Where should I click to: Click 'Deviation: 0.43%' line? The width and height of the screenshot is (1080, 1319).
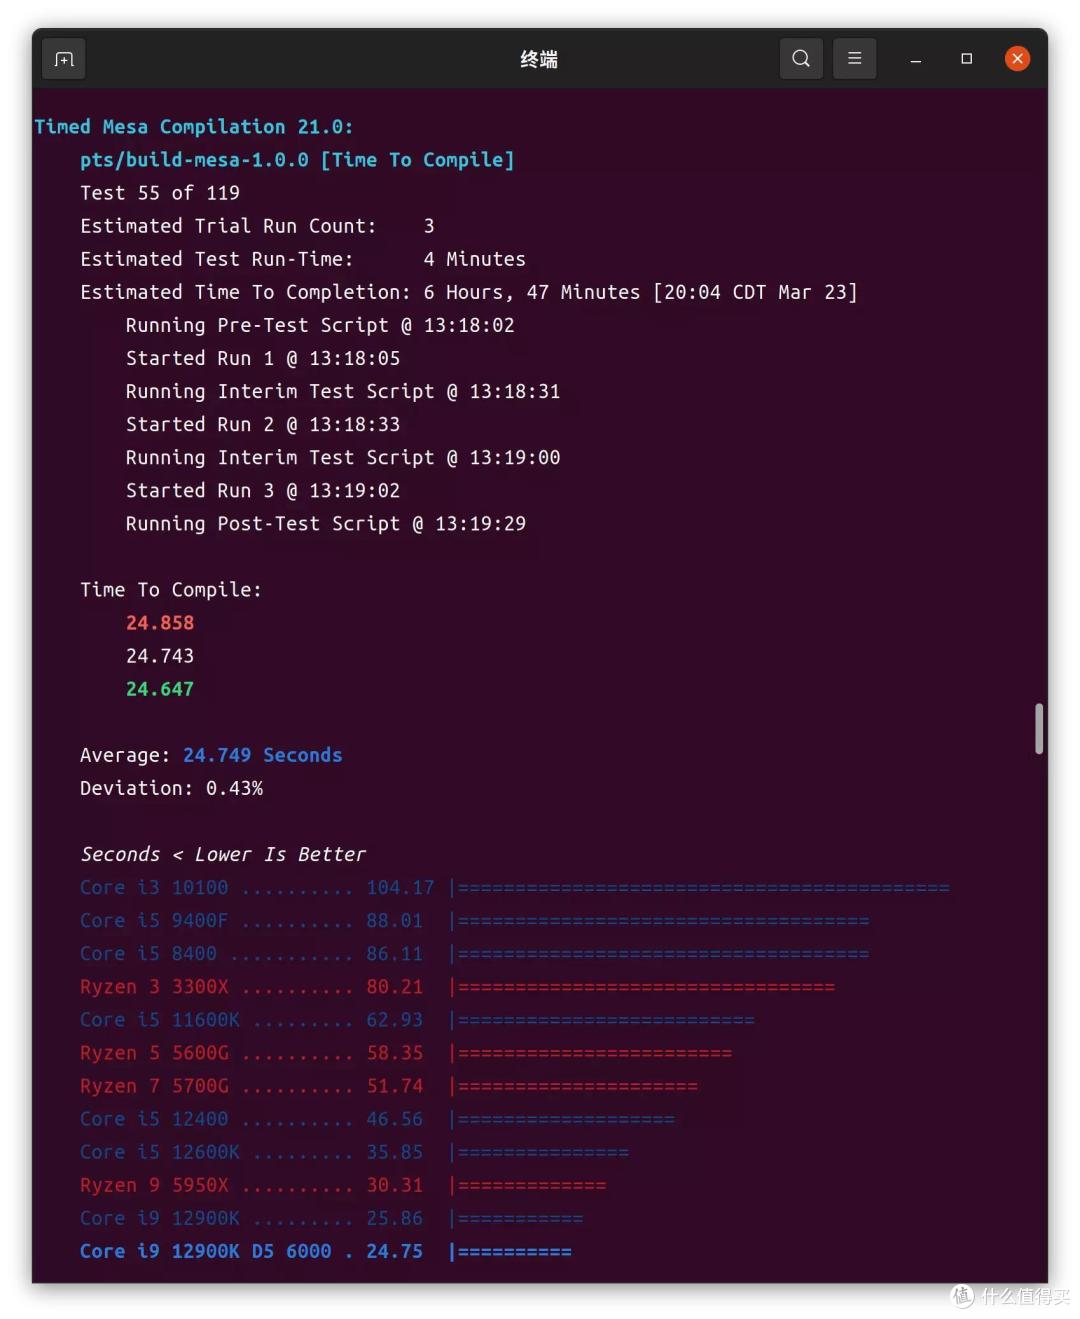coord(172,788)
